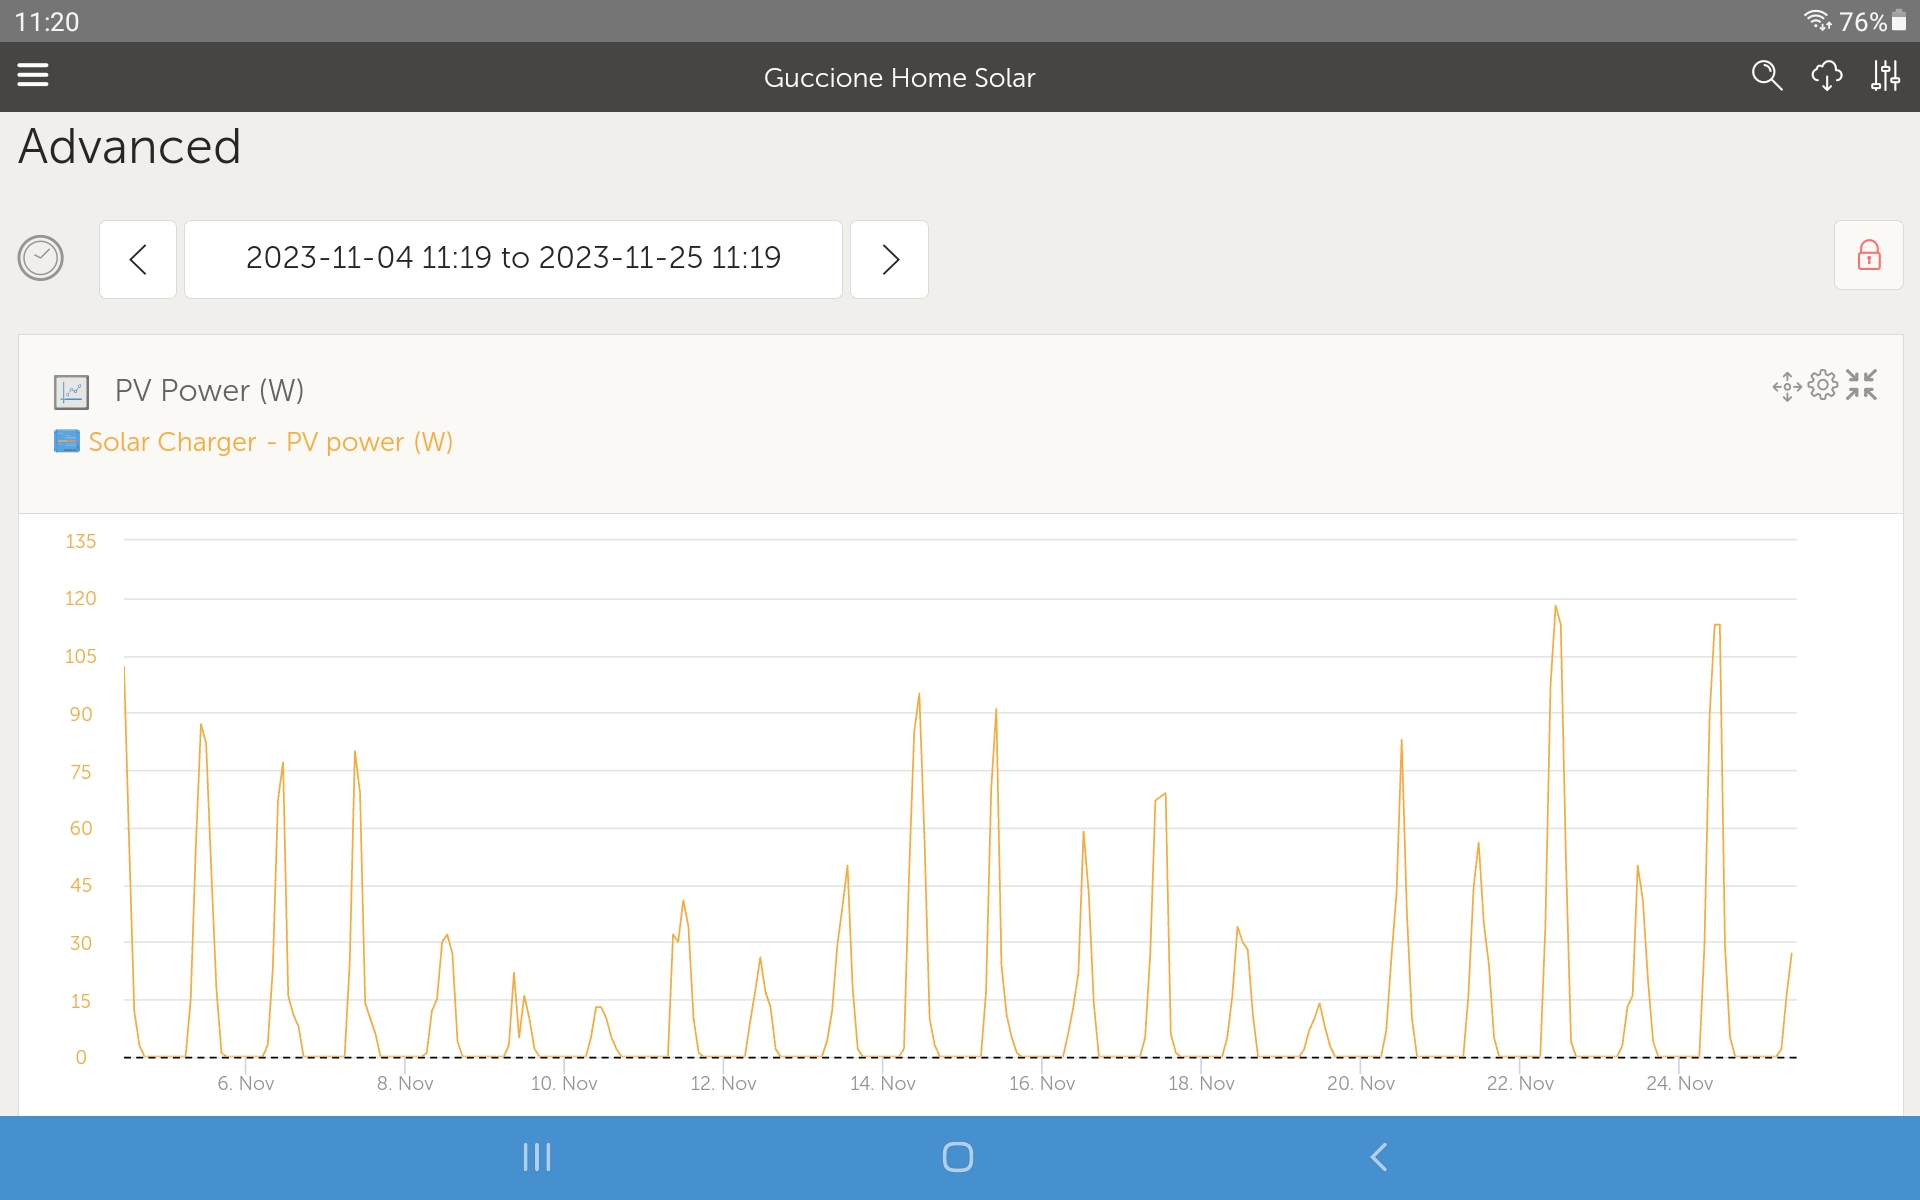Click the clock time-range icon
This screenshot has height=1200, width=1920.
tap(41, 258)
